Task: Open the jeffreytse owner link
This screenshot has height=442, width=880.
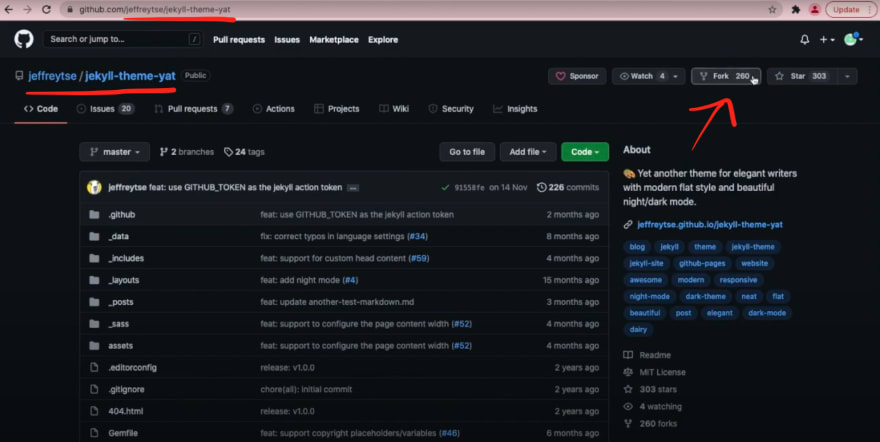Action: tap(52, 76)
